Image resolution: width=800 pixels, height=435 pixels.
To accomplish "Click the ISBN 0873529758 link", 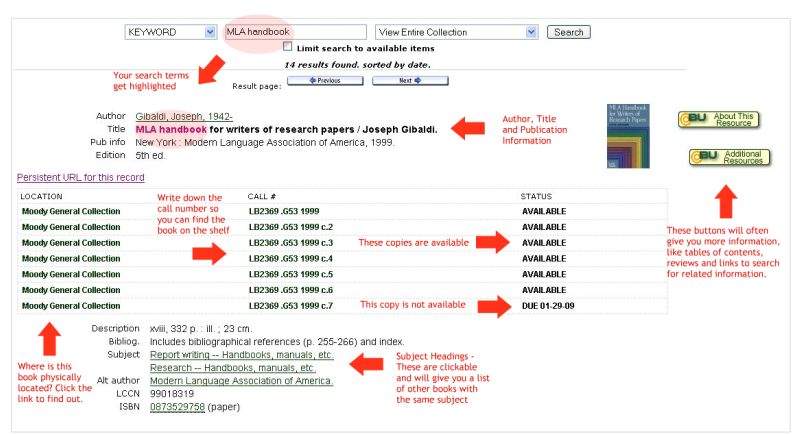I will coord(177,407).
